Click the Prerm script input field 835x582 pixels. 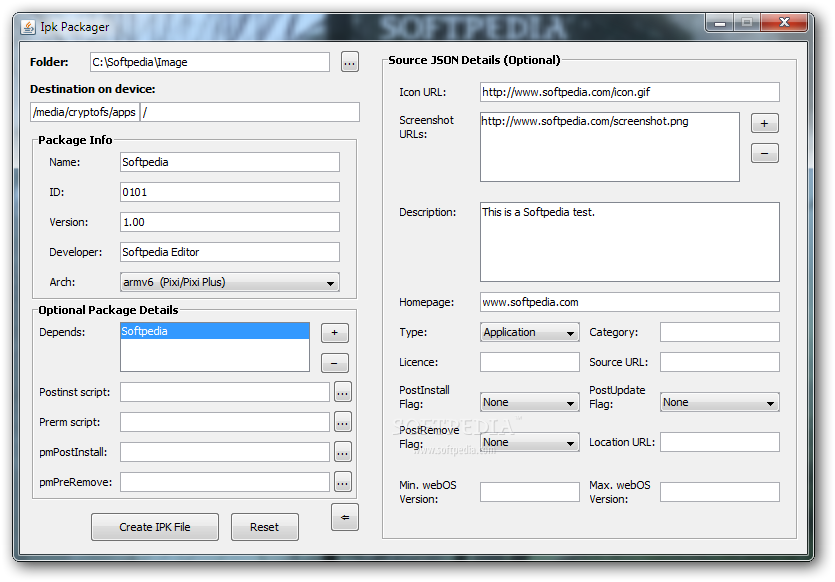(x=225, y=422)
